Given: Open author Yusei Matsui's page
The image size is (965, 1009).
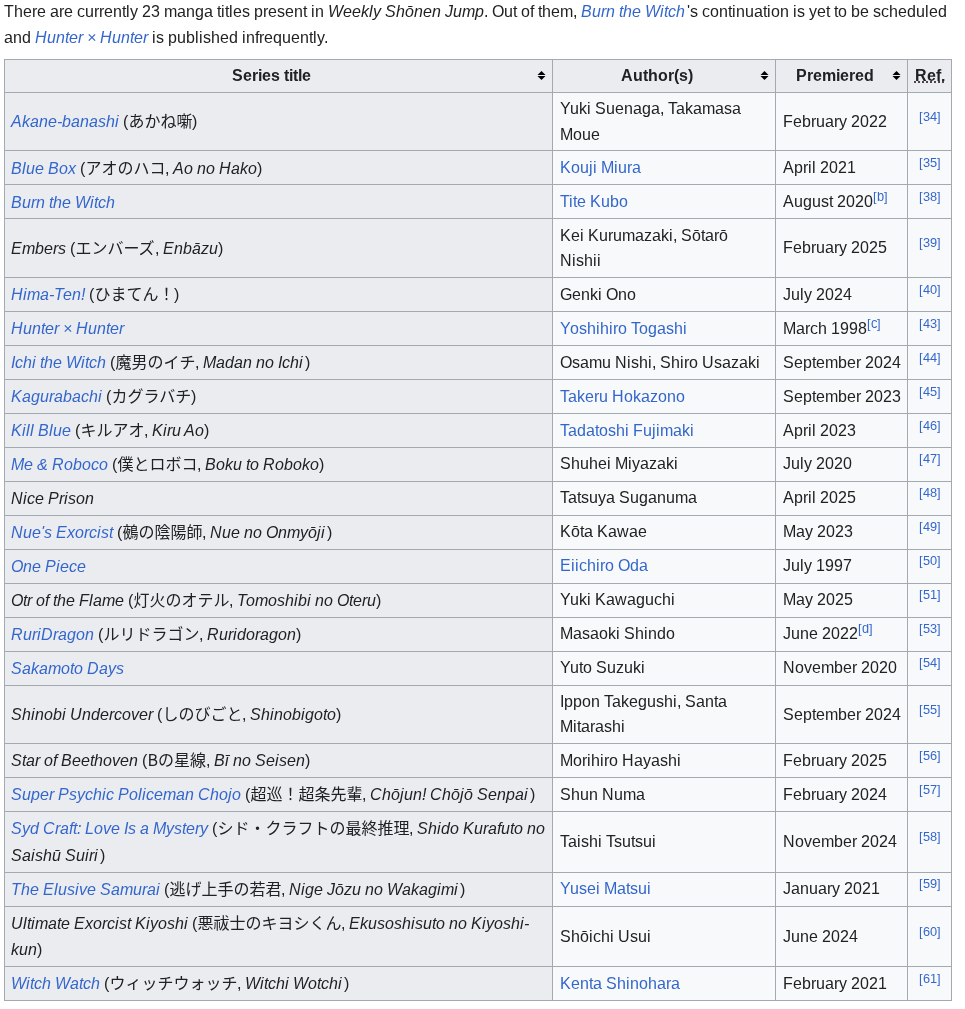Looking at the screenshot, I should (x=605, y=889).
